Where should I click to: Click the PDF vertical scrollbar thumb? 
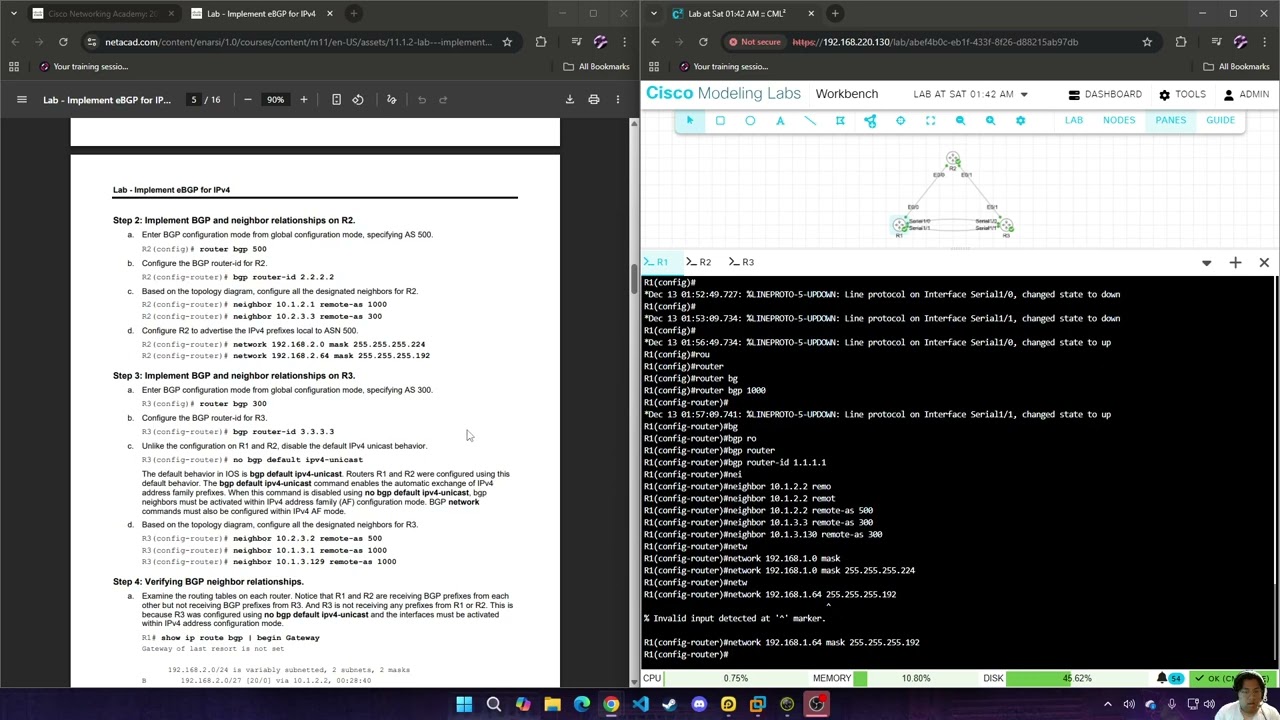click(633, 278)
